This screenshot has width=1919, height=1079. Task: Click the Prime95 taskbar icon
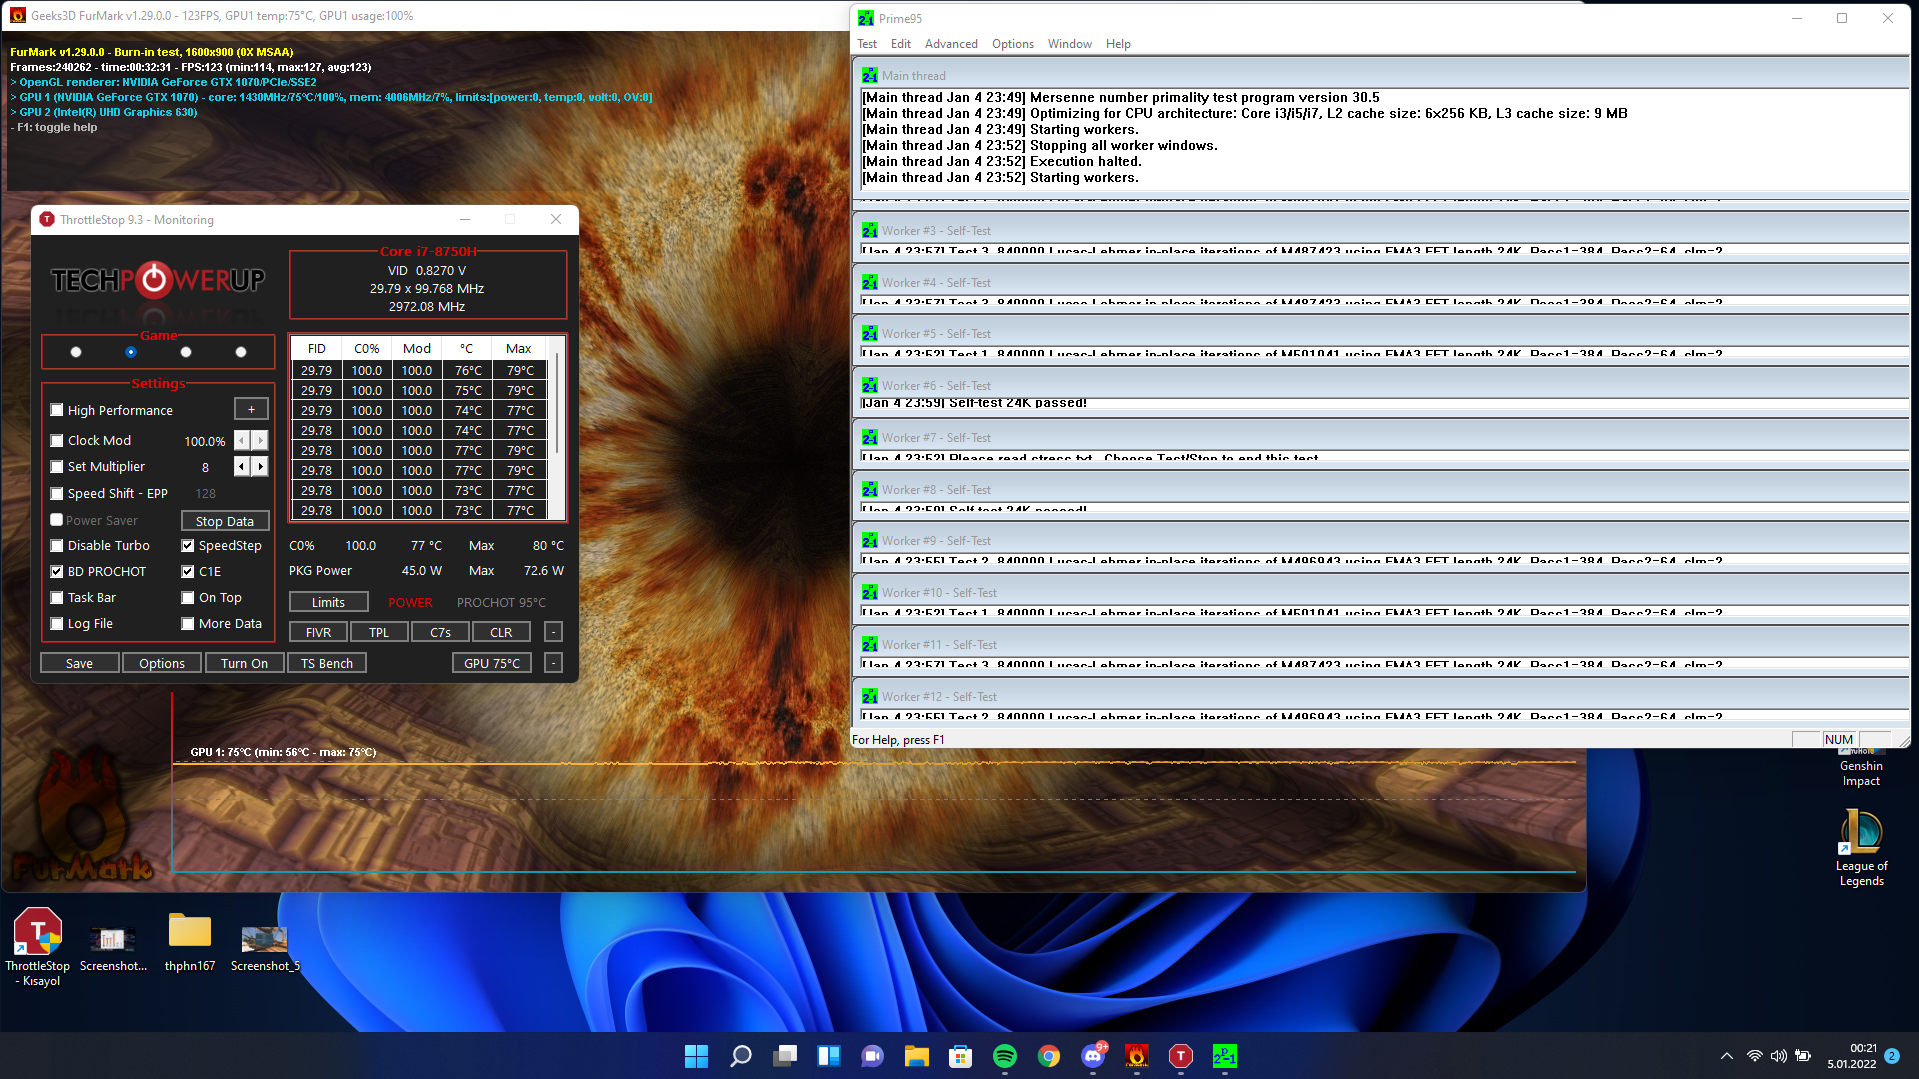(1224, 1056)
